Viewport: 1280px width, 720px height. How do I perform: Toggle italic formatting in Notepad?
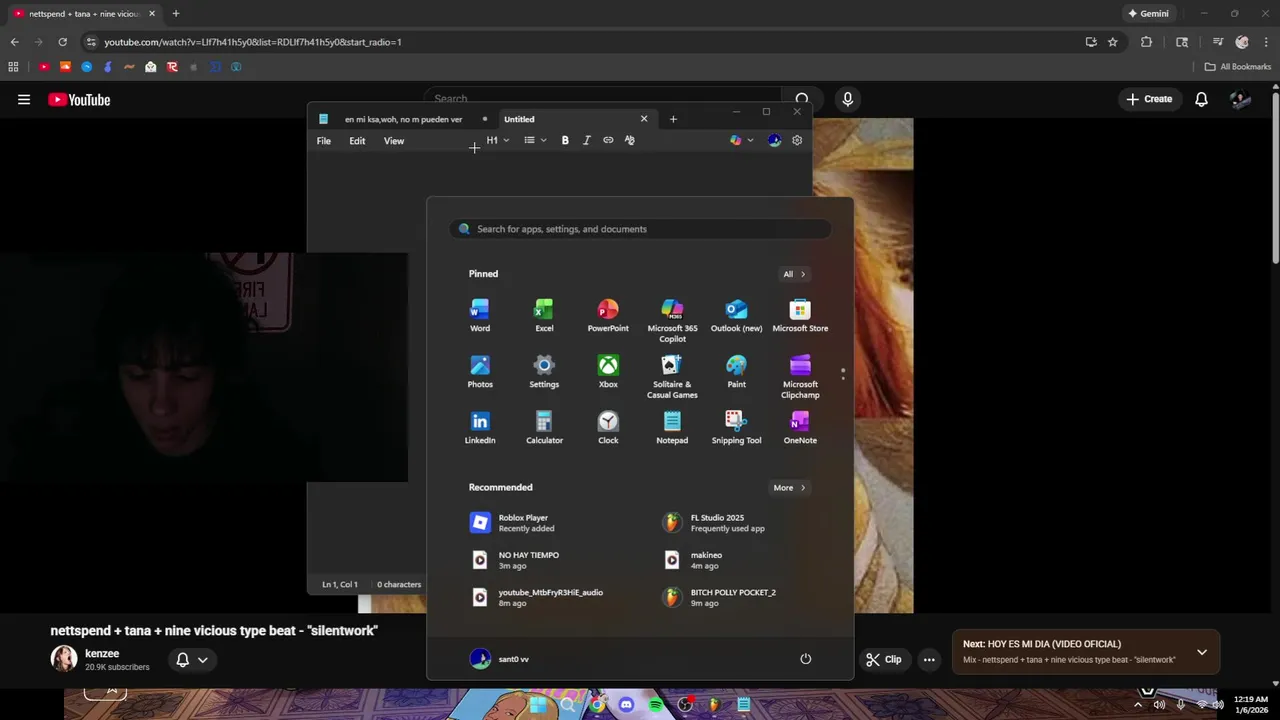[586, 140]
